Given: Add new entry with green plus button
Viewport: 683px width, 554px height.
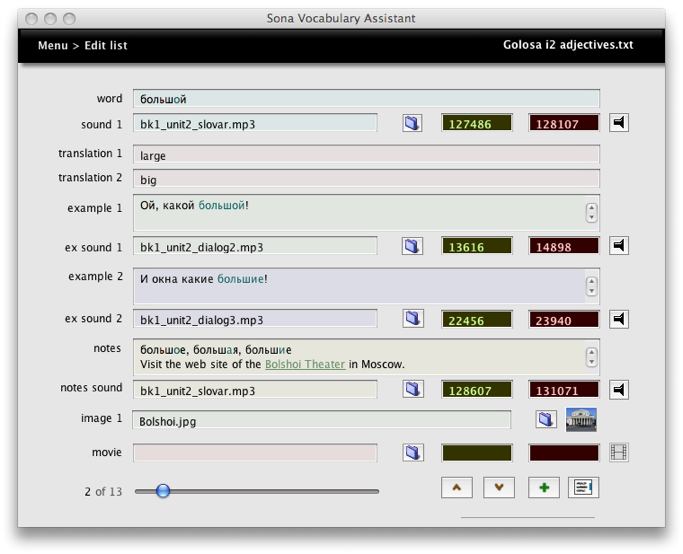Looking at the screenshot, I should click(x=543, y=488).
